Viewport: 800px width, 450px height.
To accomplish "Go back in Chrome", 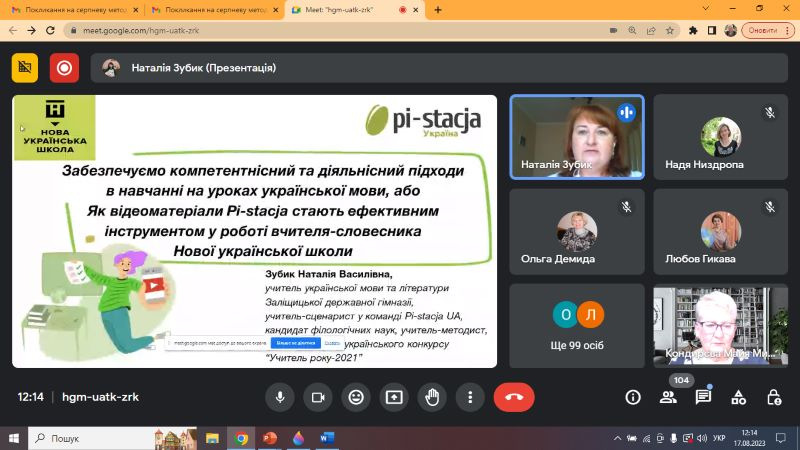I will coord(13,31).
